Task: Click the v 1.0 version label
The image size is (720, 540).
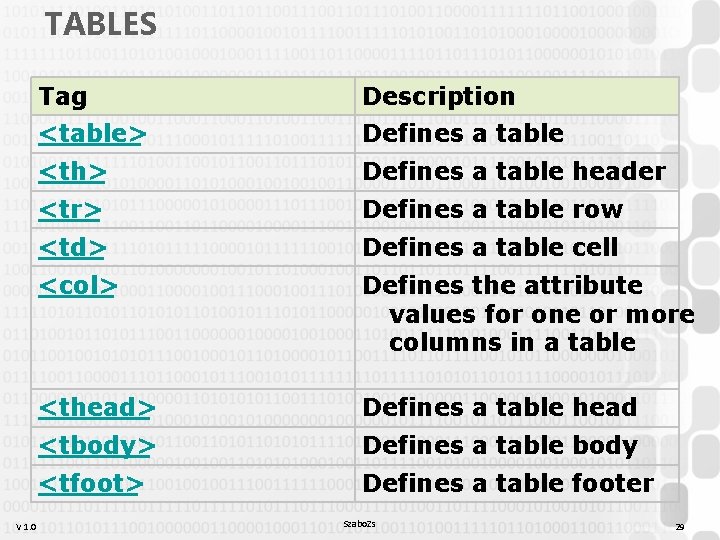Action: pyautogui.click(x=26, y=527)
